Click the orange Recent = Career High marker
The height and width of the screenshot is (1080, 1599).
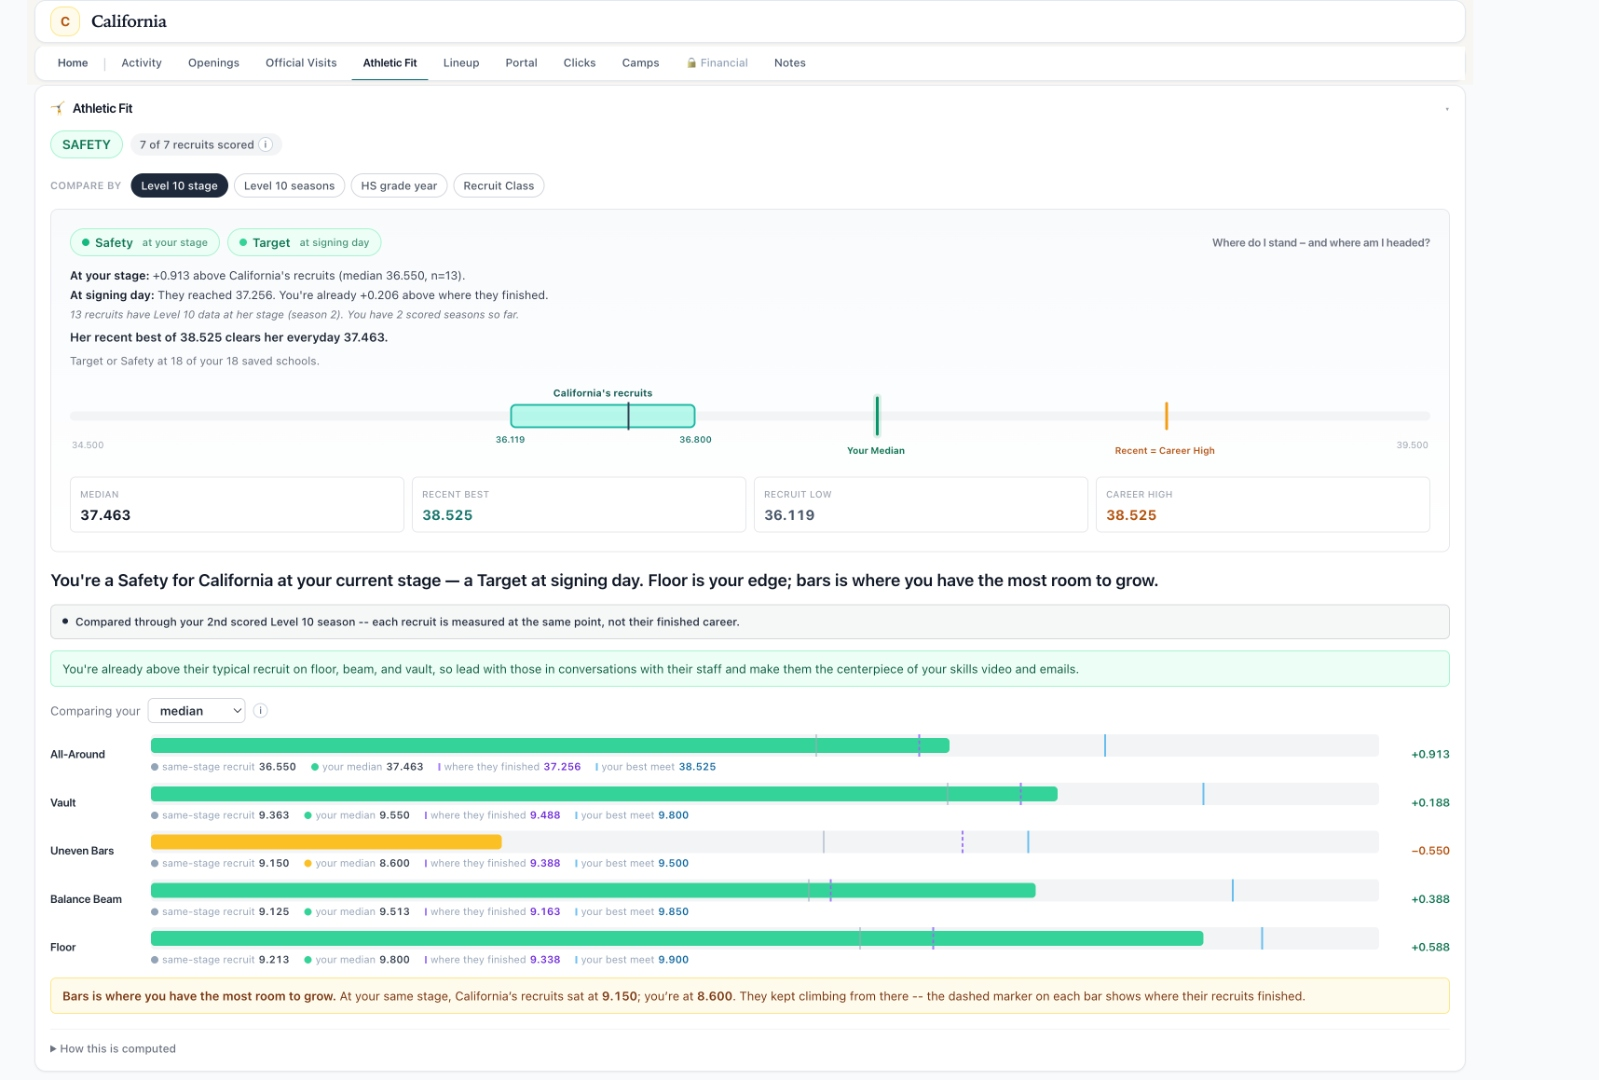coord(1166,416)
